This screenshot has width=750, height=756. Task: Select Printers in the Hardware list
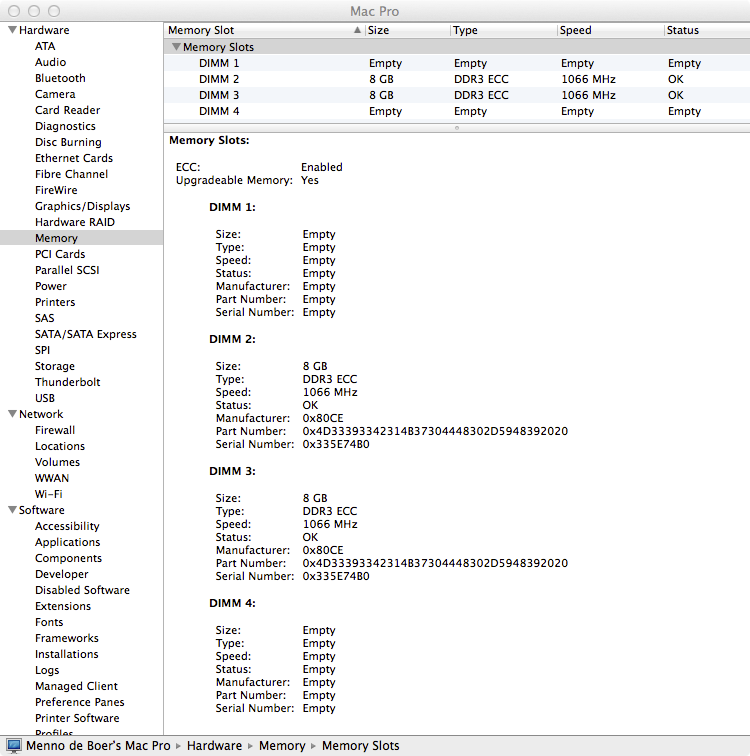click(55, 302)
